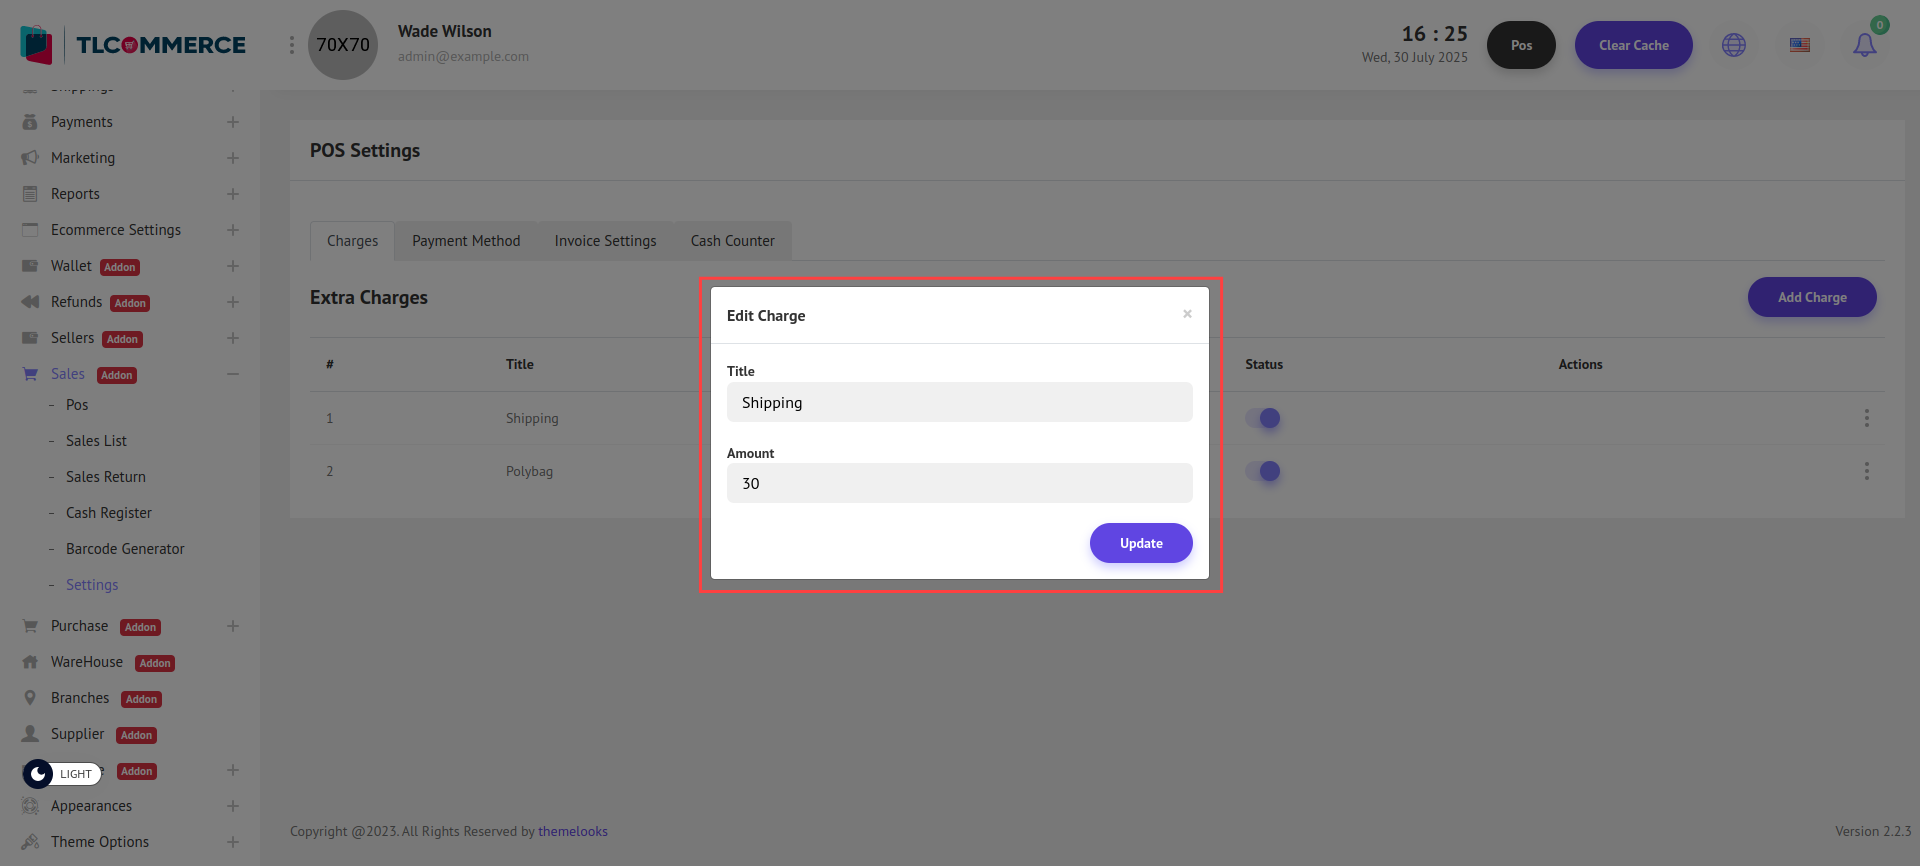Click the TLCommerce logo
The height and width of the screenshot is (866, 1920).
pos(133,45)
